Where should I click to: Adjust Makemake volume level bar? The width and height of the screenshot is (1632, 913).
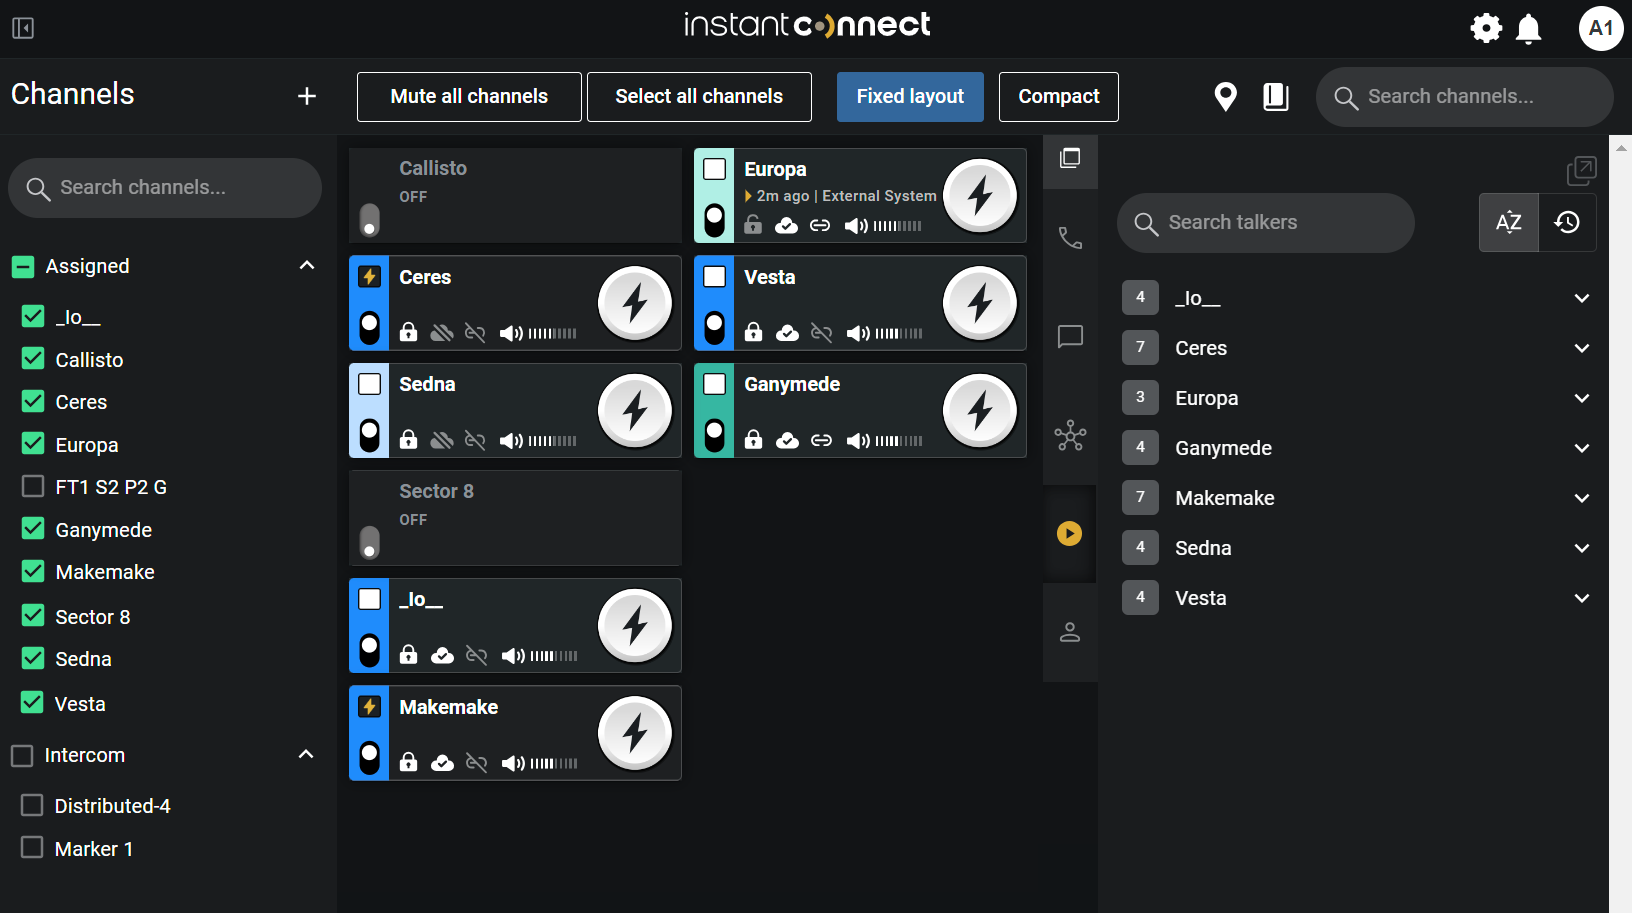point(554,763)
